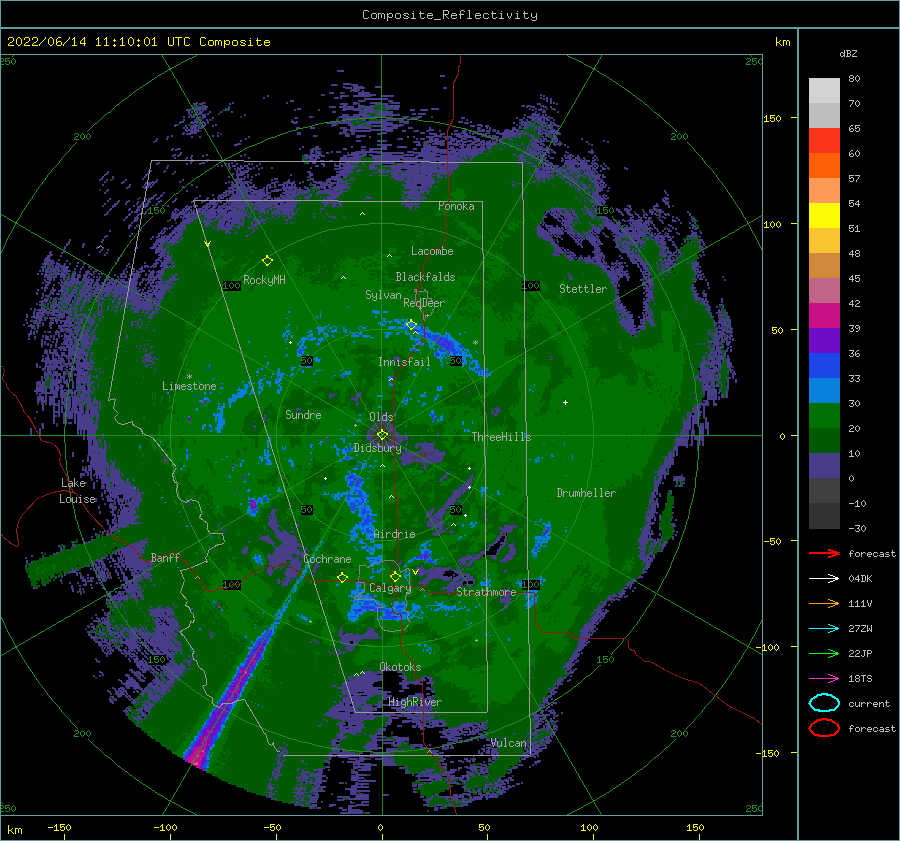Click the HighRiver label
The width and height of the screenshot is (900, 841).
pyautogui.click(x=415, y=702)
